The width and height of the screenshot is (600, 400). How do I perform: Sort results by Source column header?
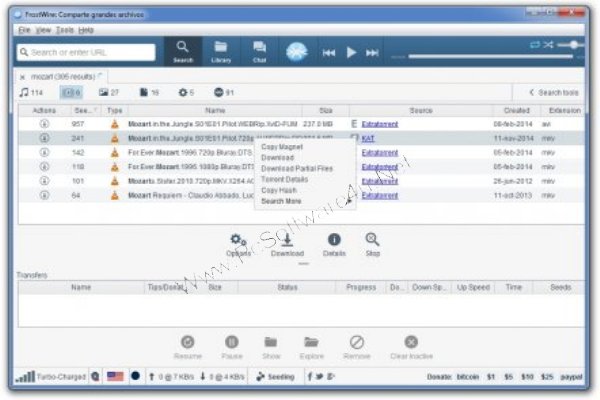[x=421, y=110]
